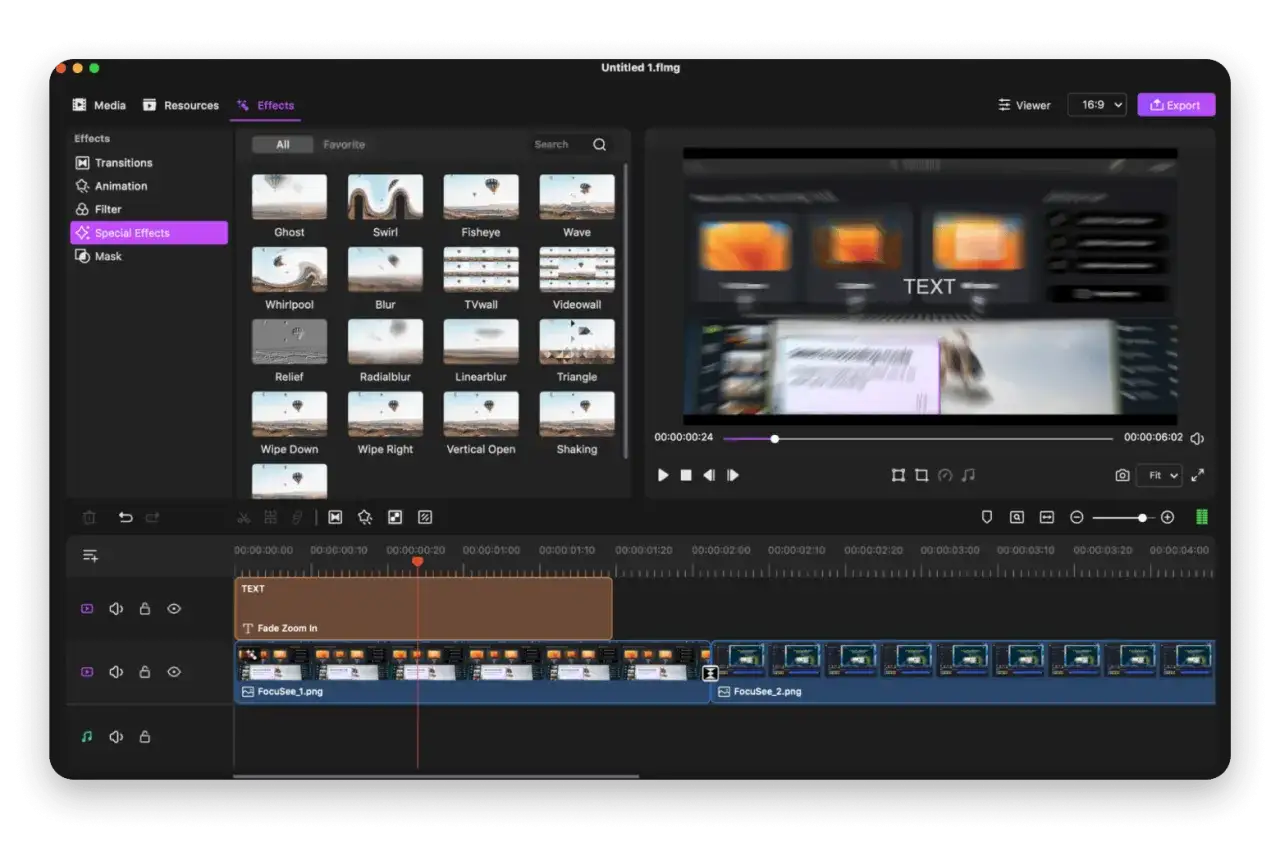The image size is (1280, 847).
Task: Switch to the Media tab
Action: (99, 105)
